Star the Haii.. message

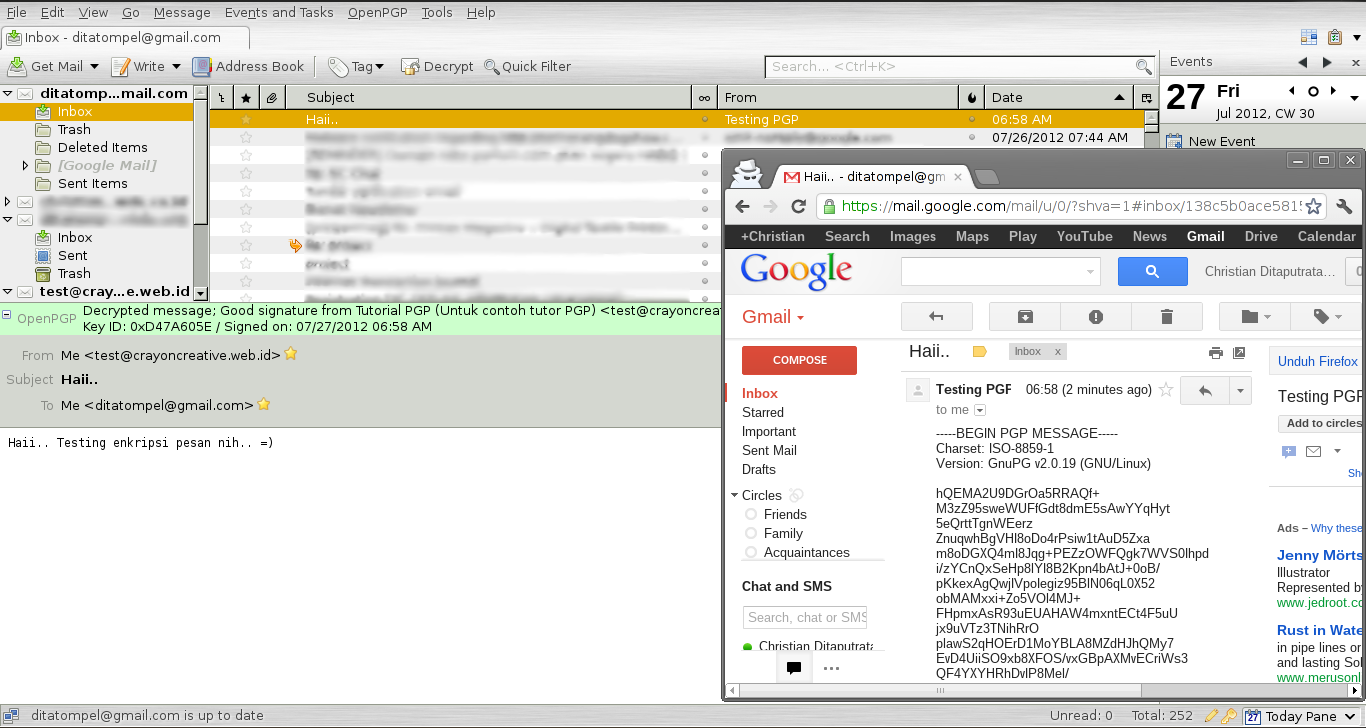[x=246, y=119]
